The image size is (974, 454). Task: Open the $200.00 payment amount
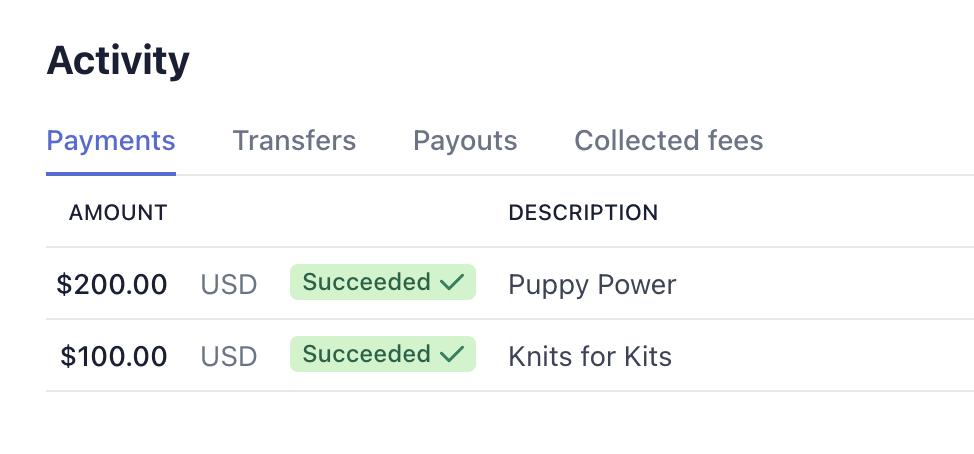(112, 285)
